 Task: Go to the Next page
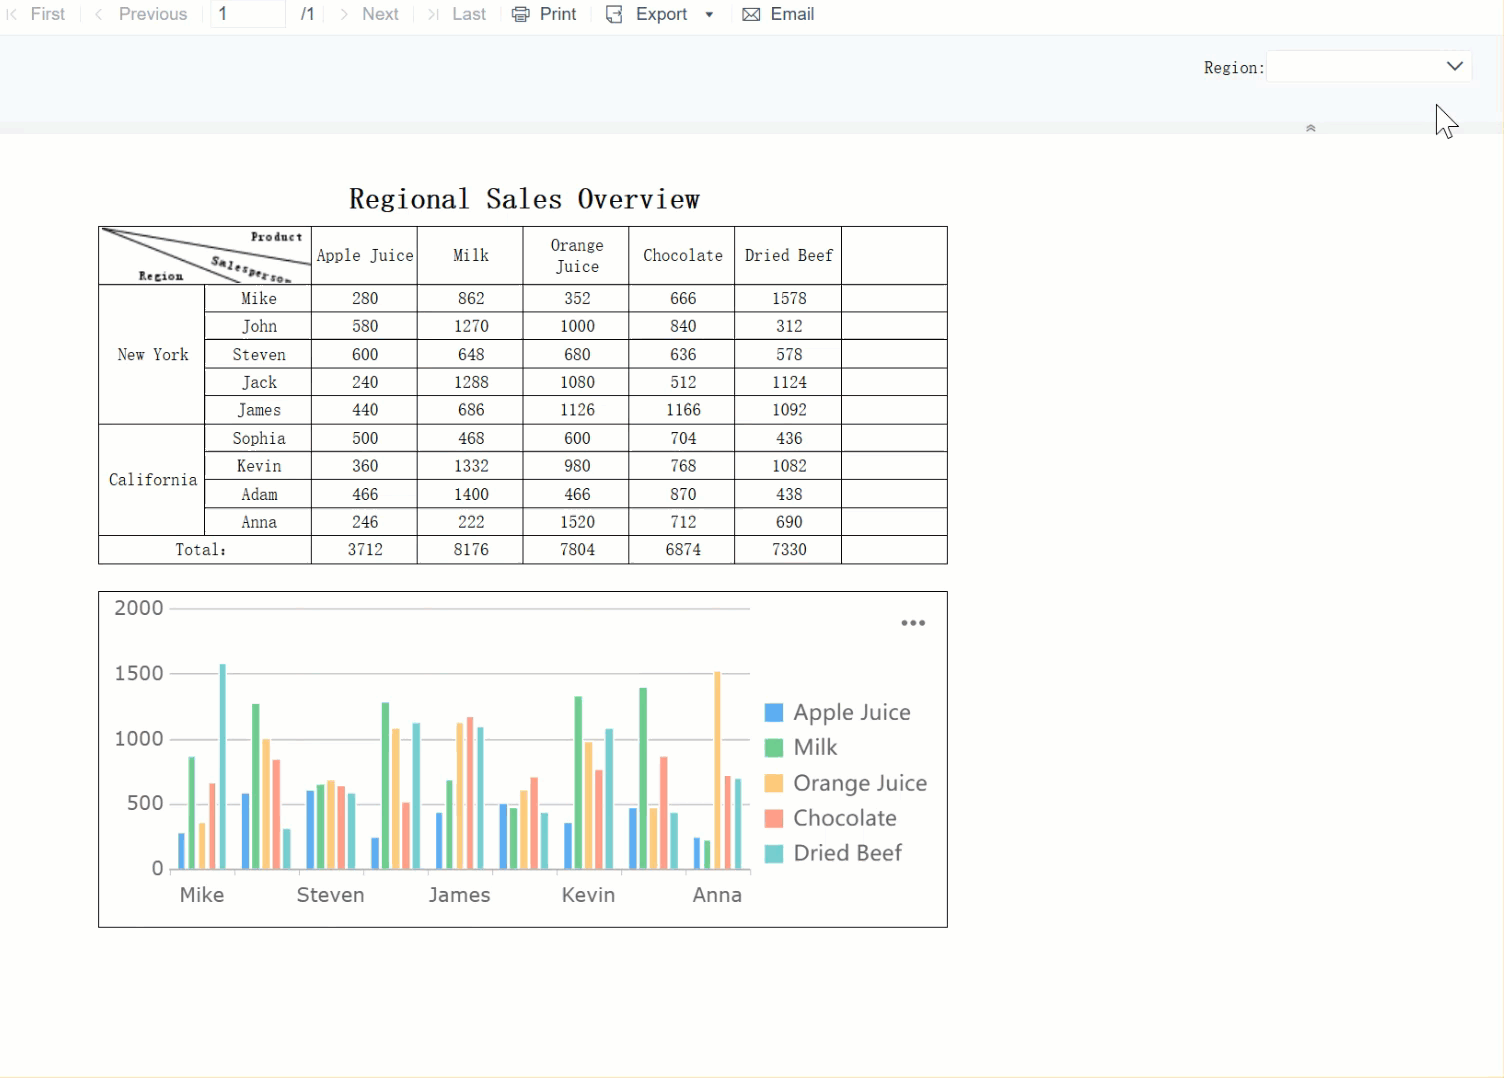click(x=369, y=14)
